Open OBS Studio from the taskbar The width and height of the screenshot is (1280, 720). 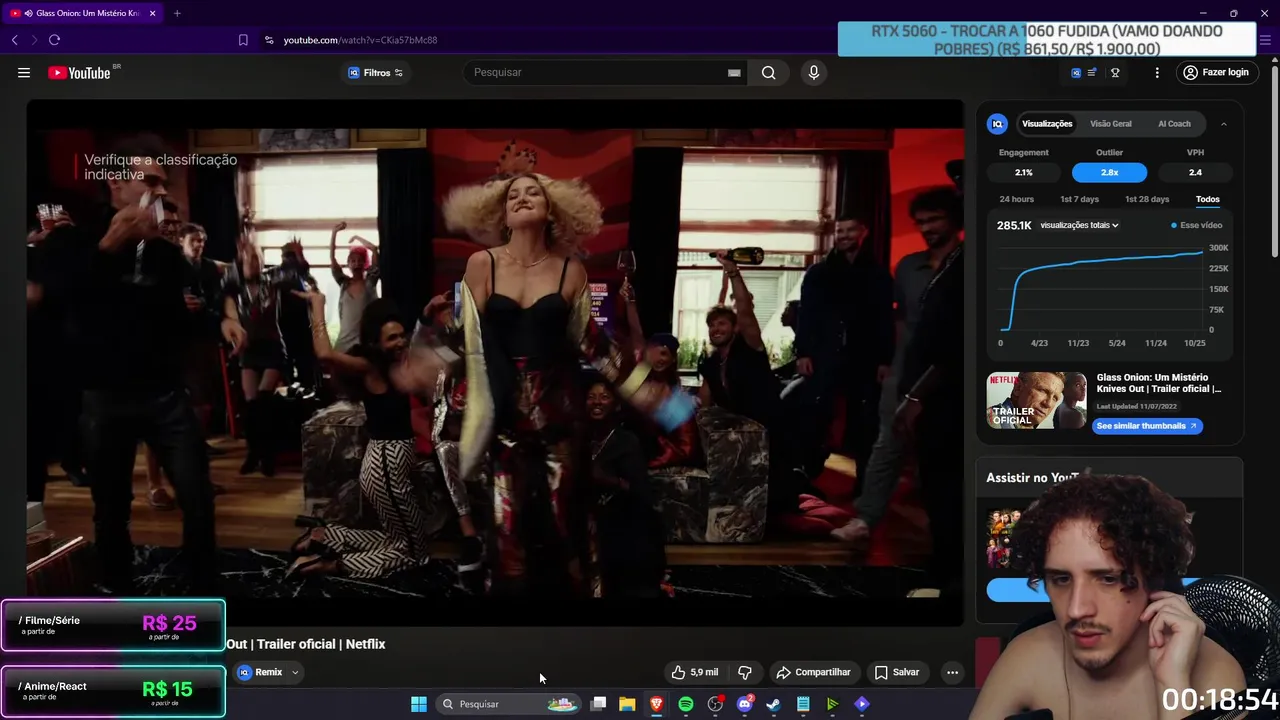point(715,704)
